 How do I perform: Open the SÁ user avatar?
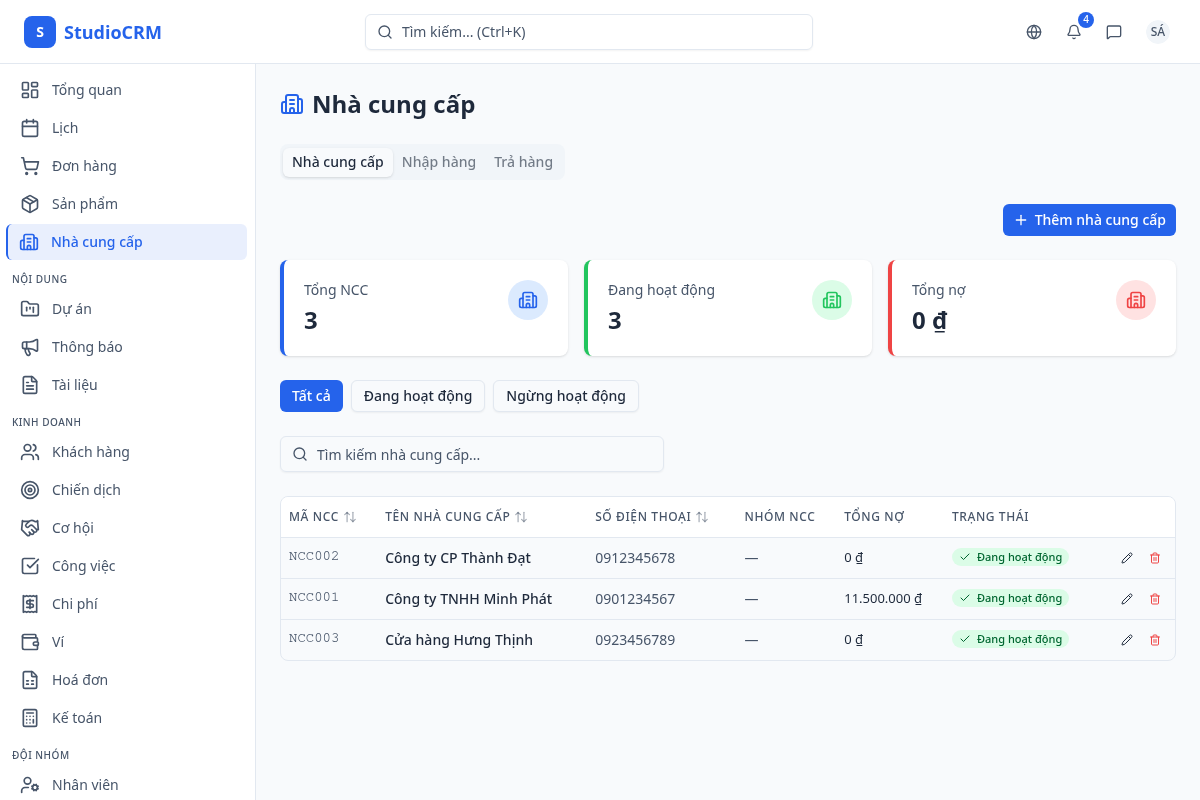[1158, 32]
